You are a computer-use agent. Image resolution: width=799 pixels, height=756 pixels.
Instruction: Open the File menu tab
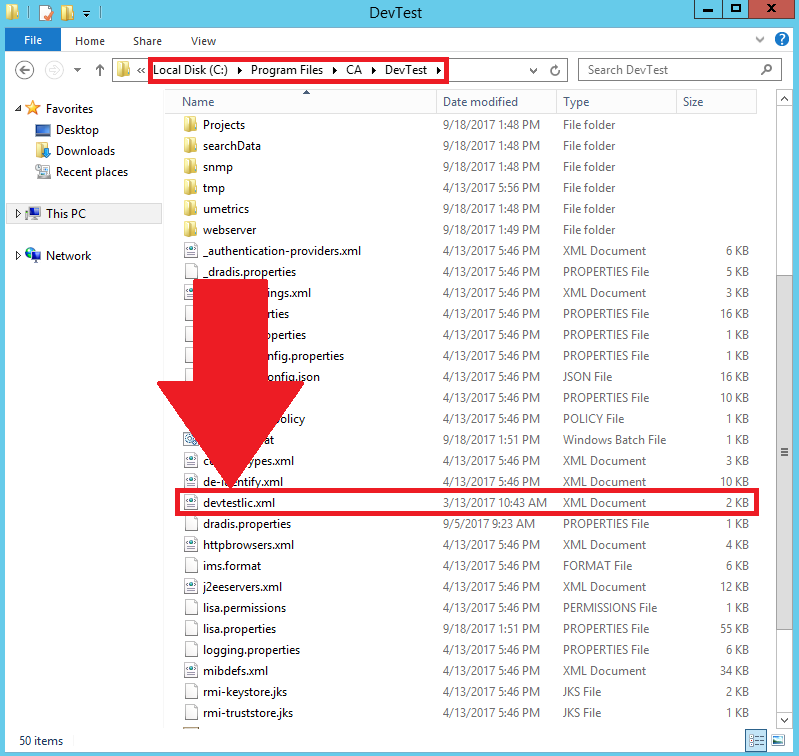[33, 40]
